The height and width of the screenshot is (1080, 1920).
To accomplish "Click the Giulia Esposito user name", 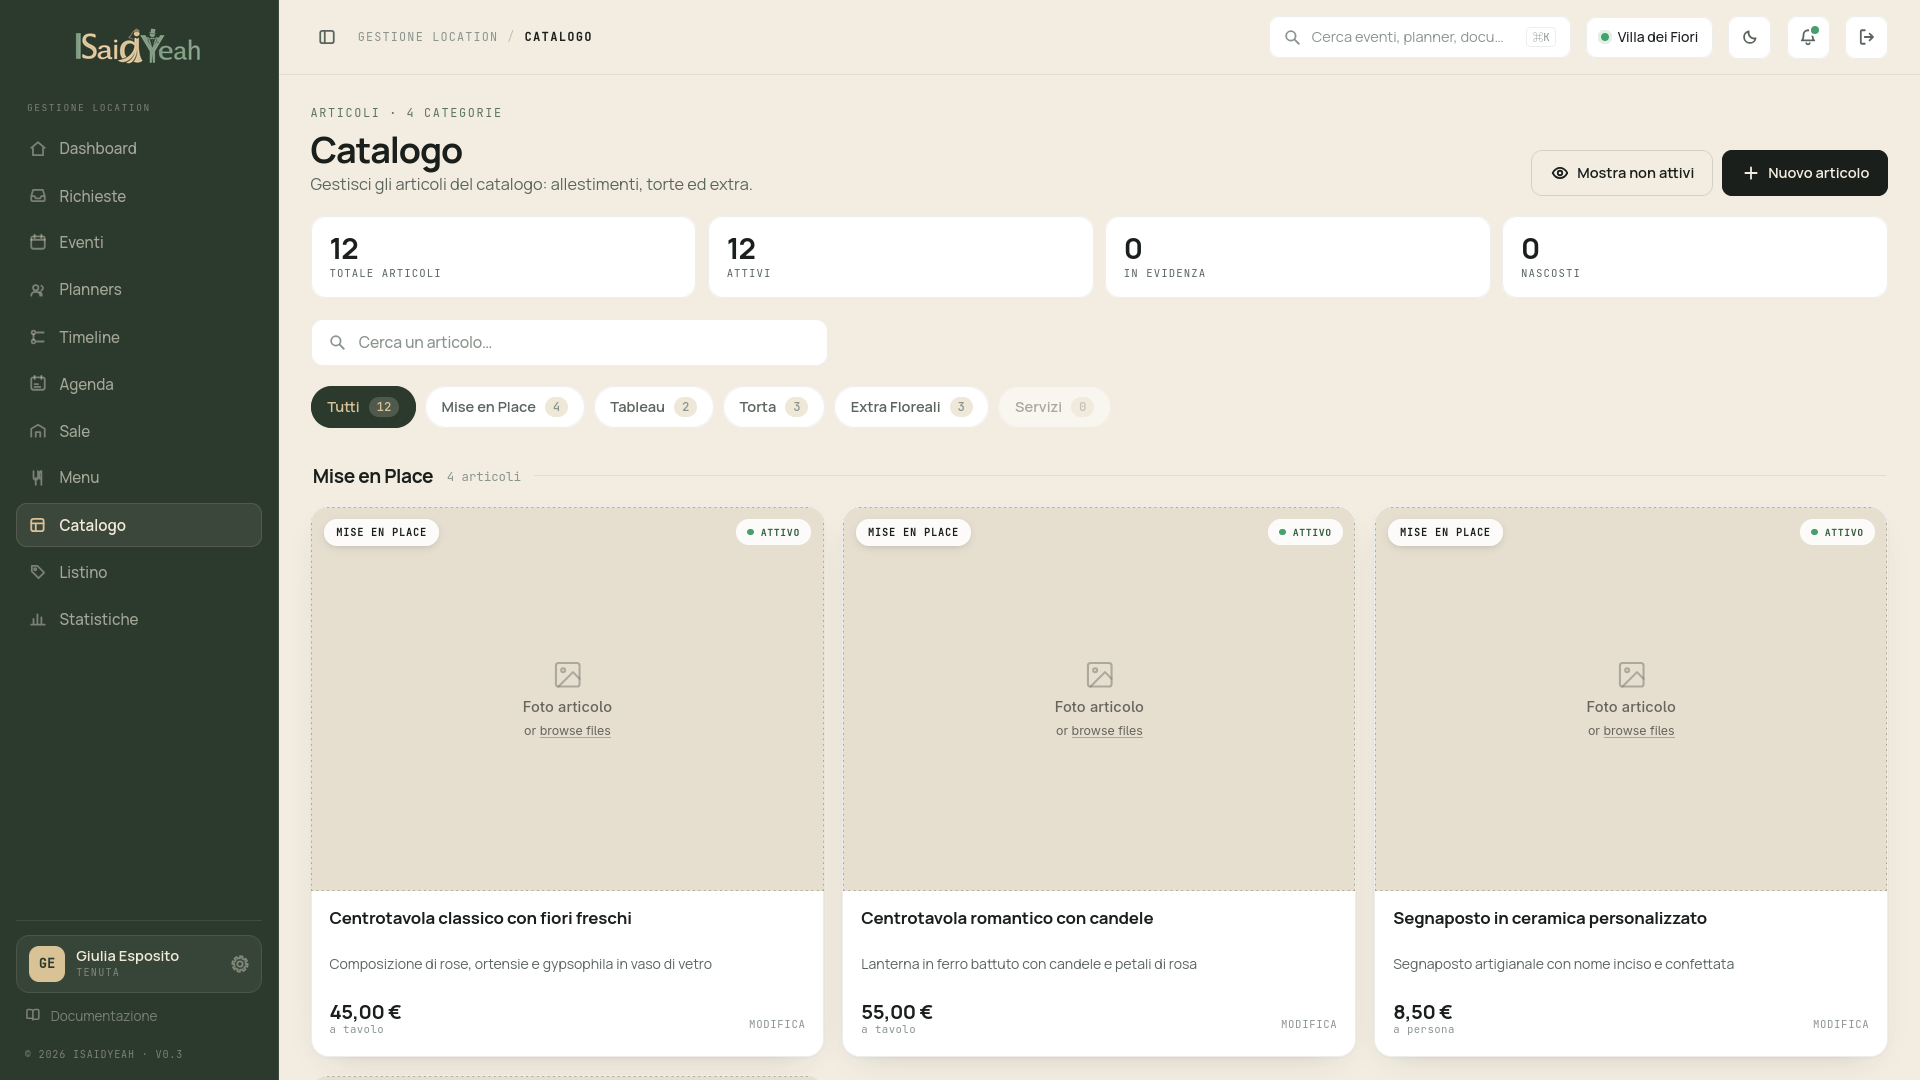I will click(x=127, y=956).
